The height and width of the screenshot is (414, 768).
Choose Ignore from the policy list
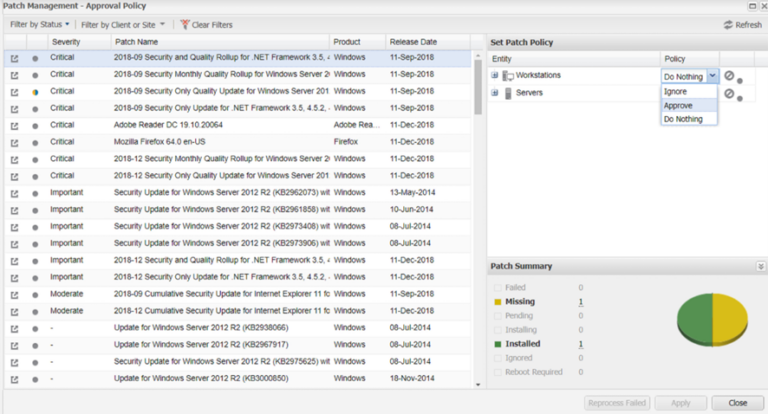pyautogui.click(x=675, y=91)
